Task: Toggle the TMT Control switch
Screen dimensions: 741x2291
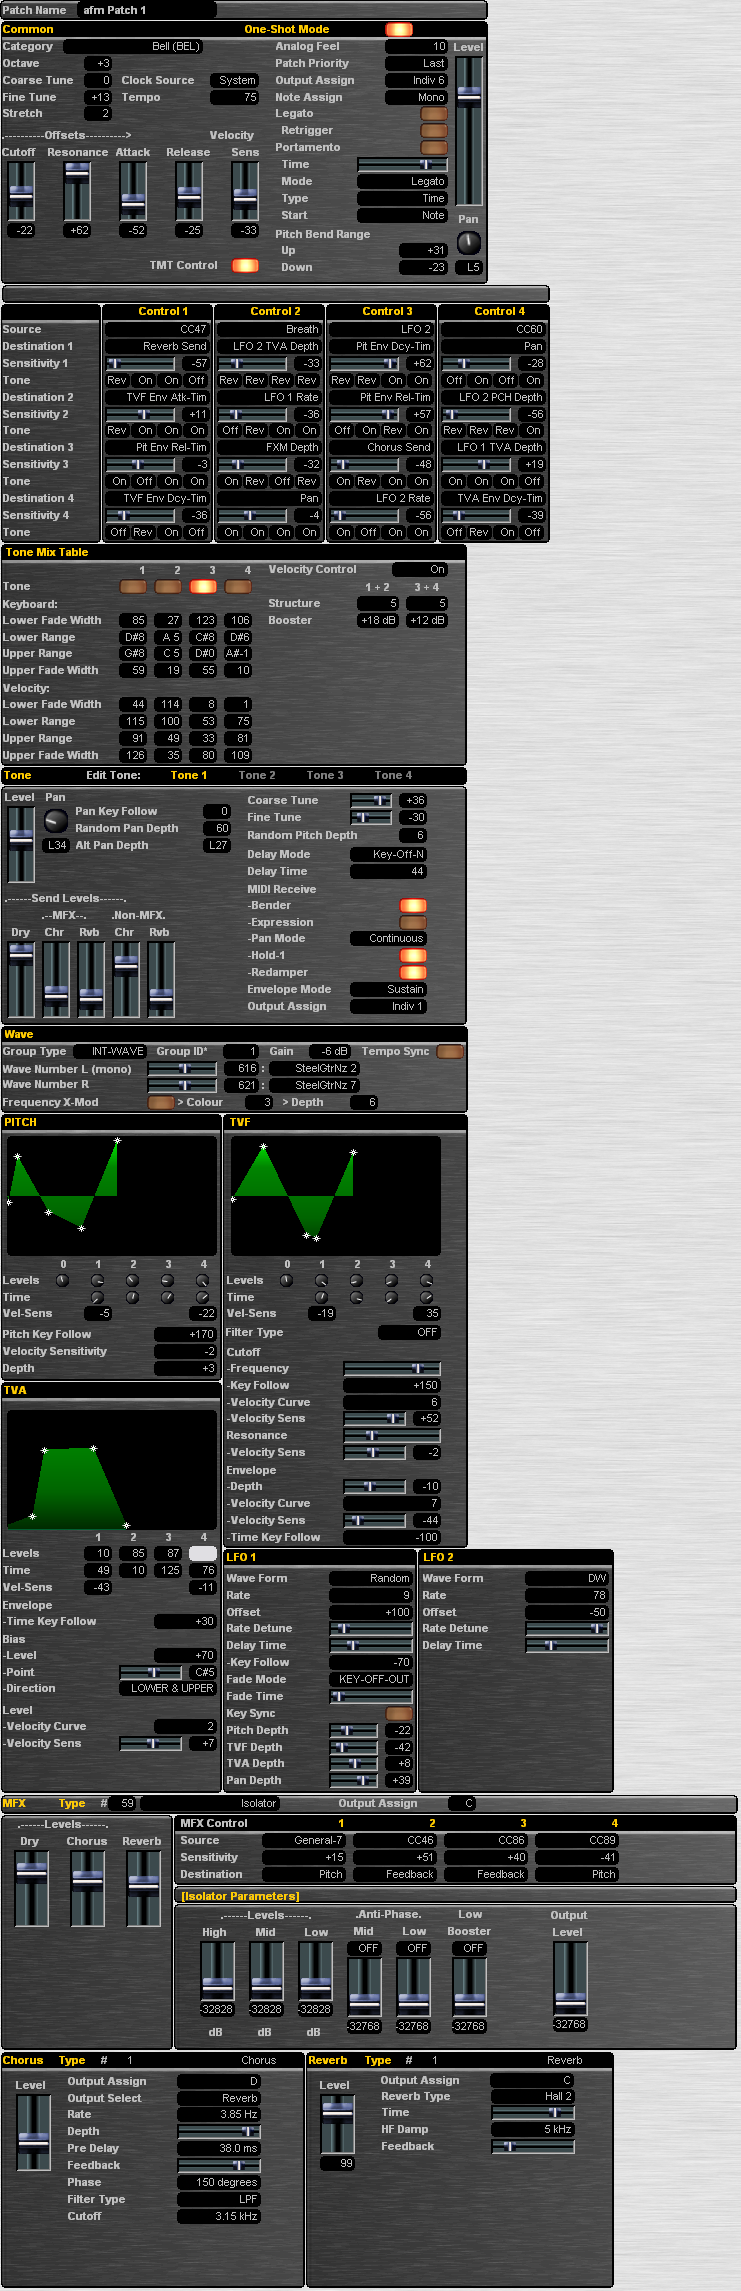Action: [245, 265]
